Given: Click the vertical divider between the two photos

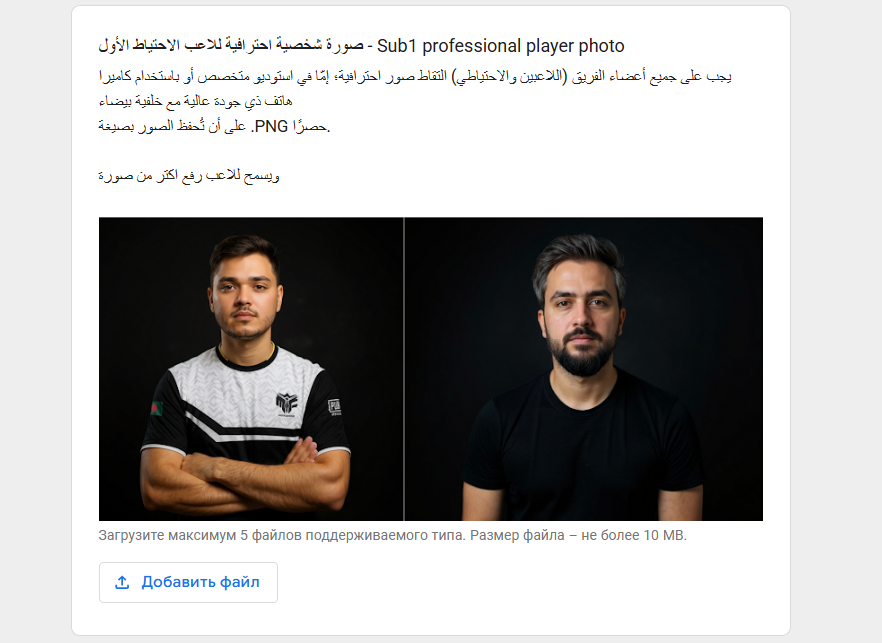Looking at the screenshot, I should [404, 369].
